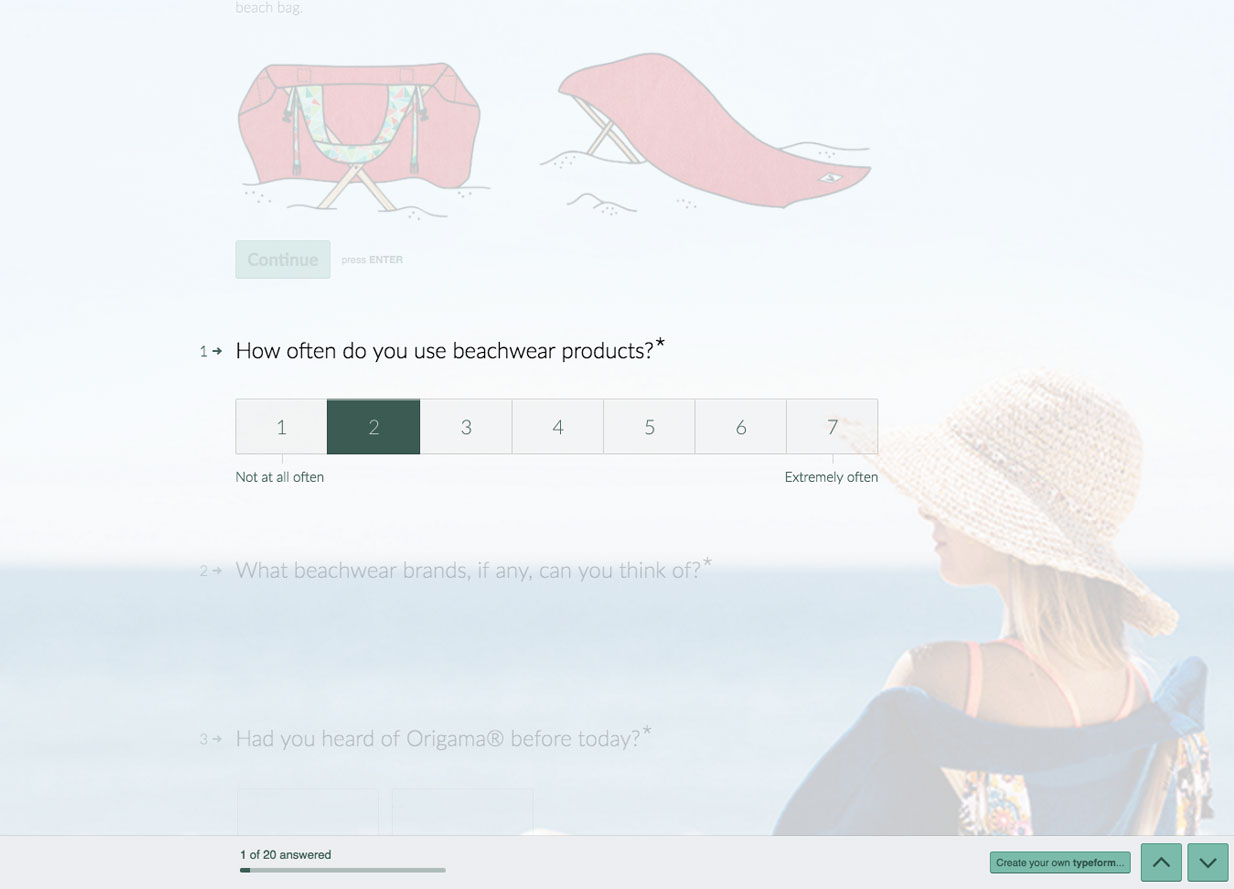Pick rating 5 on the scale
The height and width of the screenshot is (889, 1234).
coord(649,427)
